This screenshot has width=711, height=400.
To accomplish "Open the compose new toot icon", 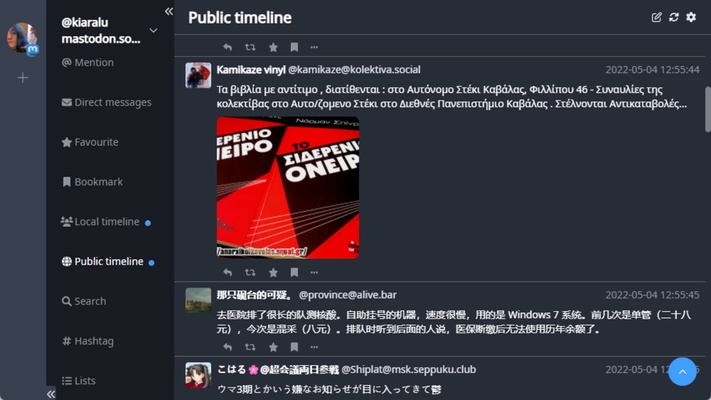I will click(656, 17).
